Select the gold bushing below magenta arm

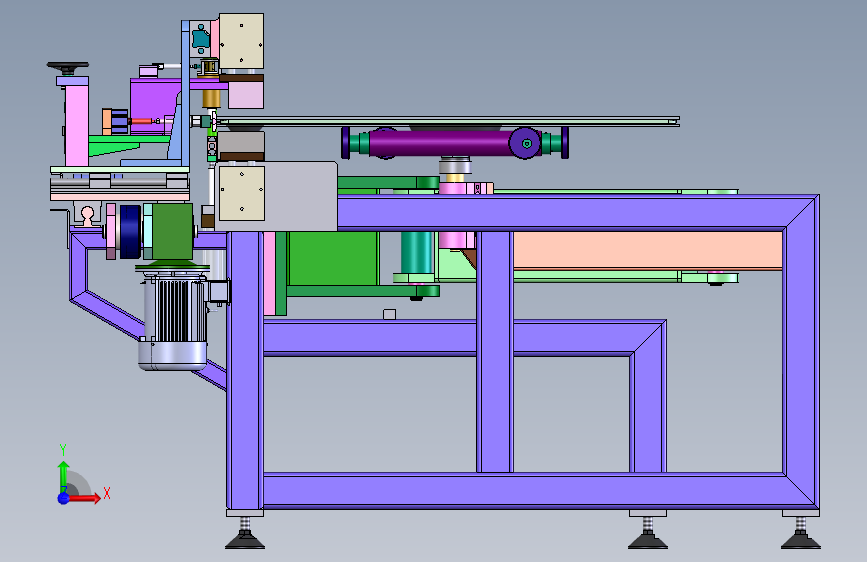pos(211,98)
